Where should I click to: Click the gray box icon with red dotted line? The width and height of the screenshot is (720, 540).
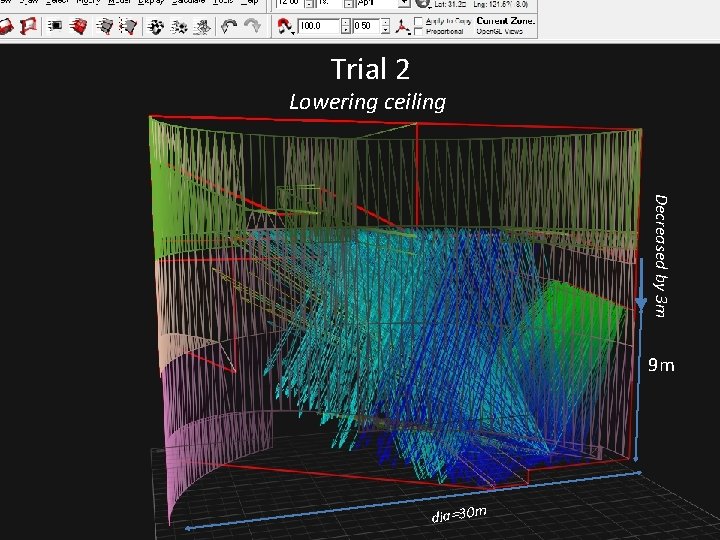point(128,26)
